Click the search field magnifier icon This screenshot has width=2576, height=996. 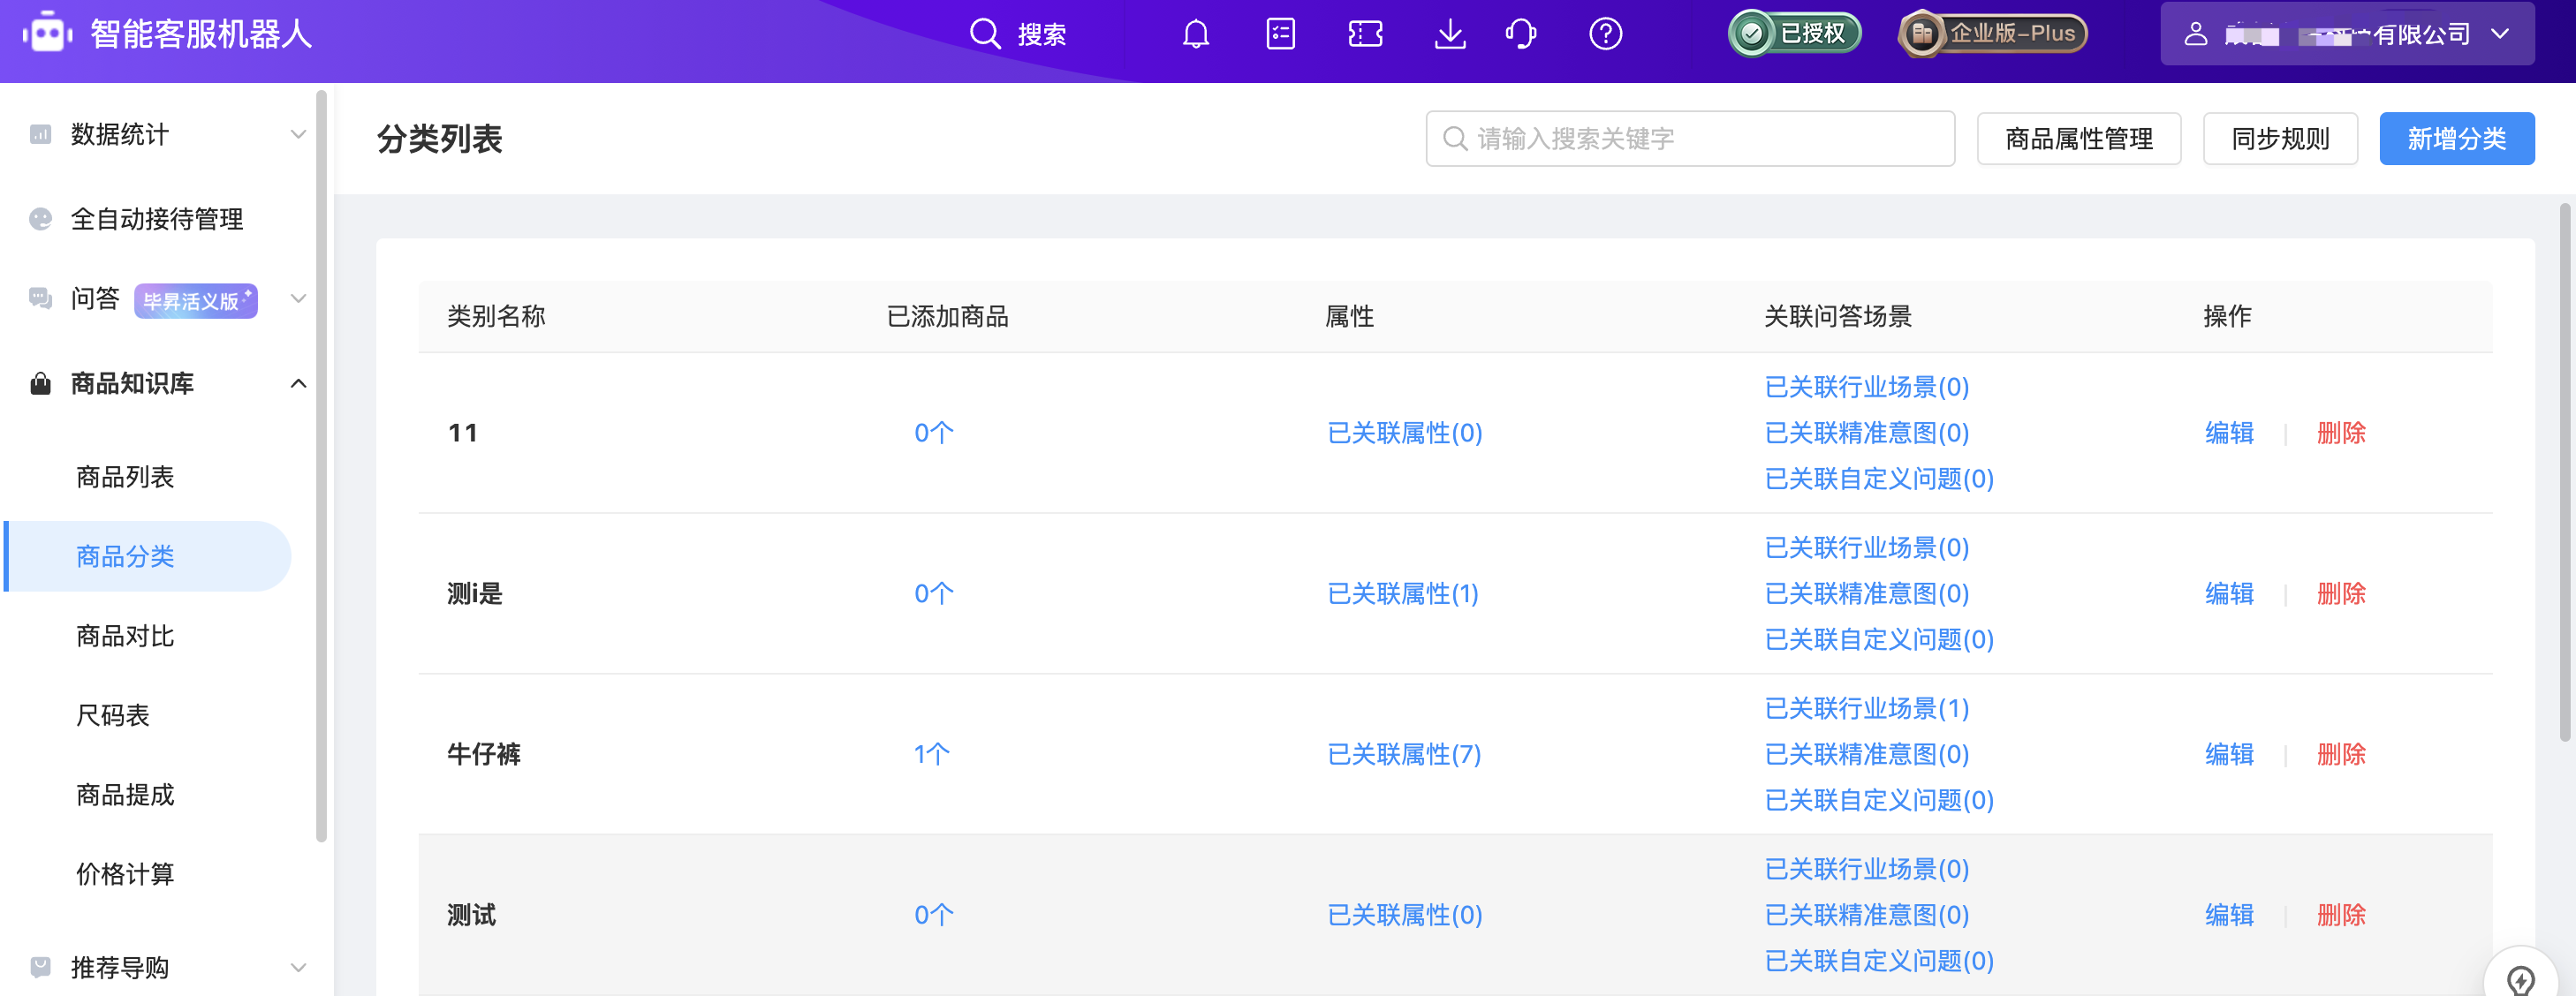[1455, 138]
